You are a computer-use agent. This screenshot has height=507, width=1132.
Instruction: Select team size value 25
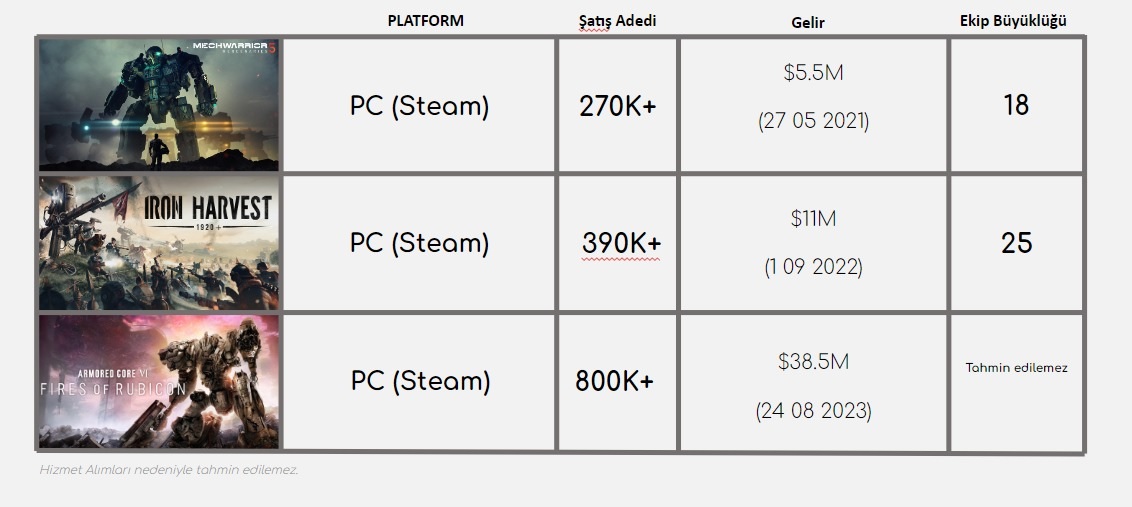1016,243
